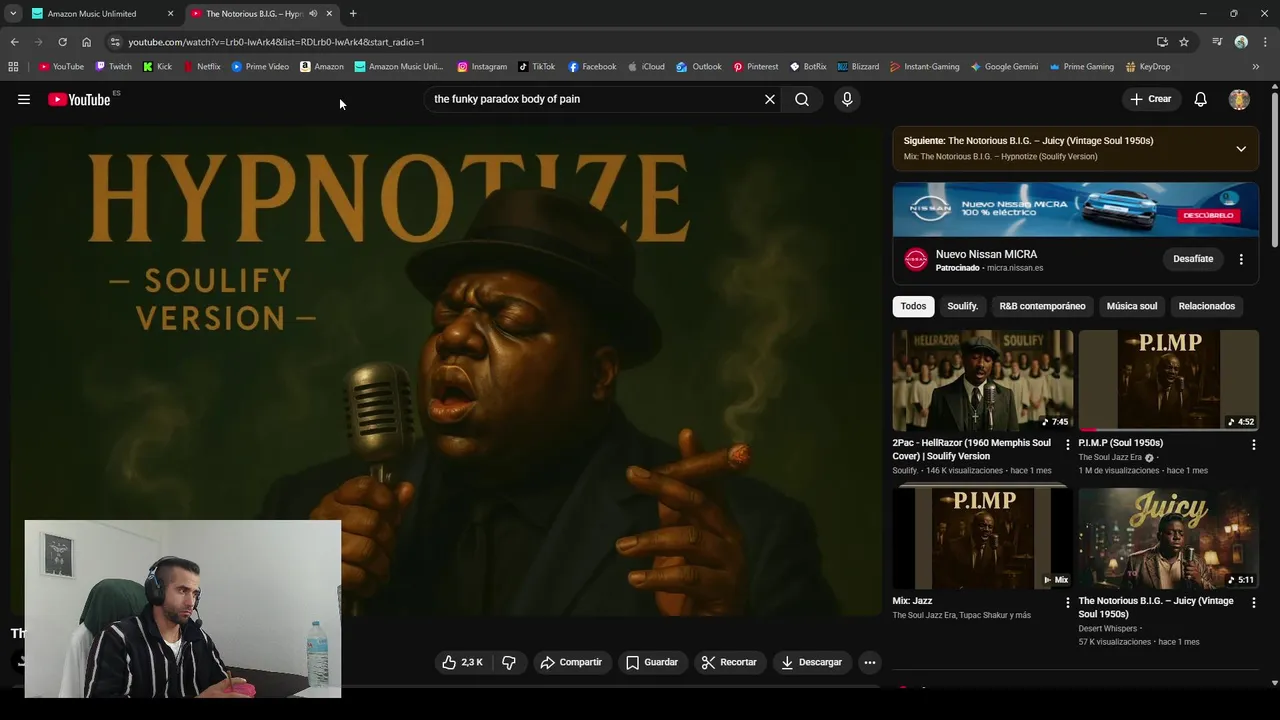Viewport: 1280px width, 720px height.
Task: Mute the YouTube tab audio icon
Action: point(313,14)
